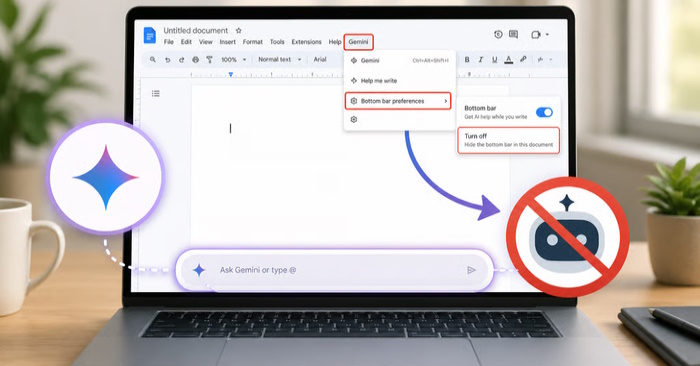The height and width of the screenshot is (366, 700).
Task: Click the gear item below Bottom bar preferences
Action: coord(354,120)
